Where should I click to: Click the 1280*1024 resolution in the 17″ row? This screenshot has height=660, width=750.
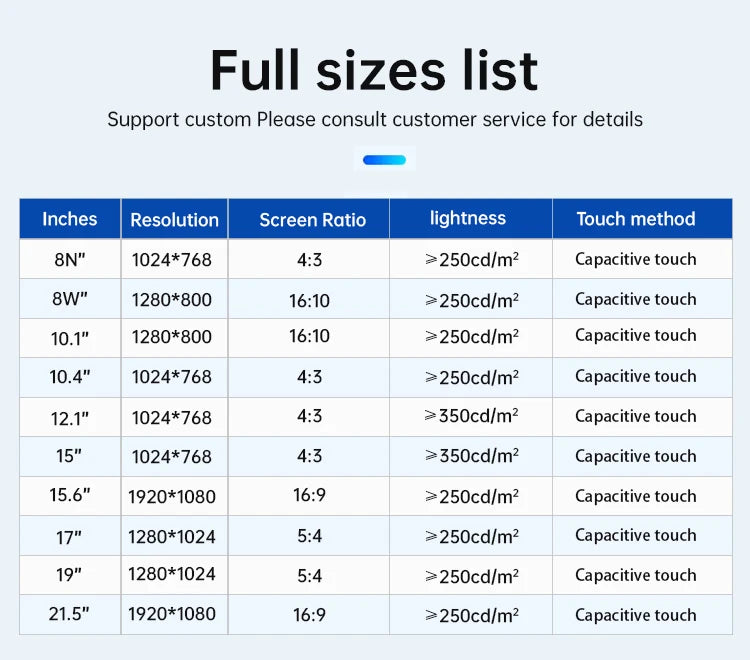pyautogui.click(x=172, y=536)
